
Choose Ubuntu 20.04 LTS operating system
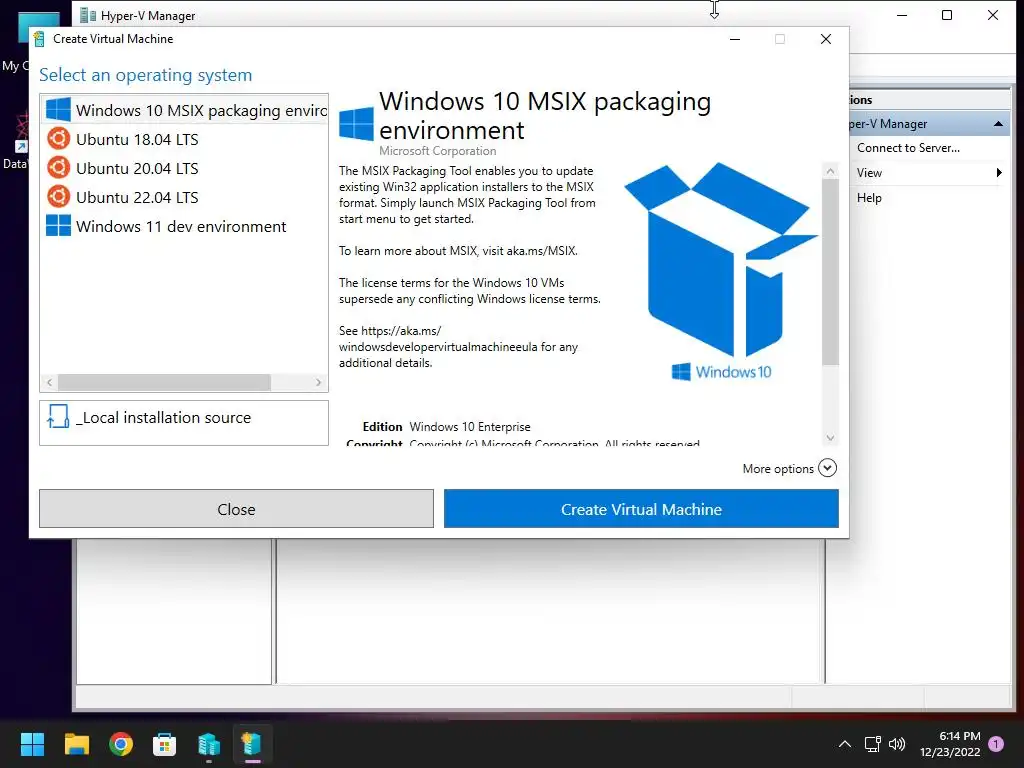coord(184,168)
